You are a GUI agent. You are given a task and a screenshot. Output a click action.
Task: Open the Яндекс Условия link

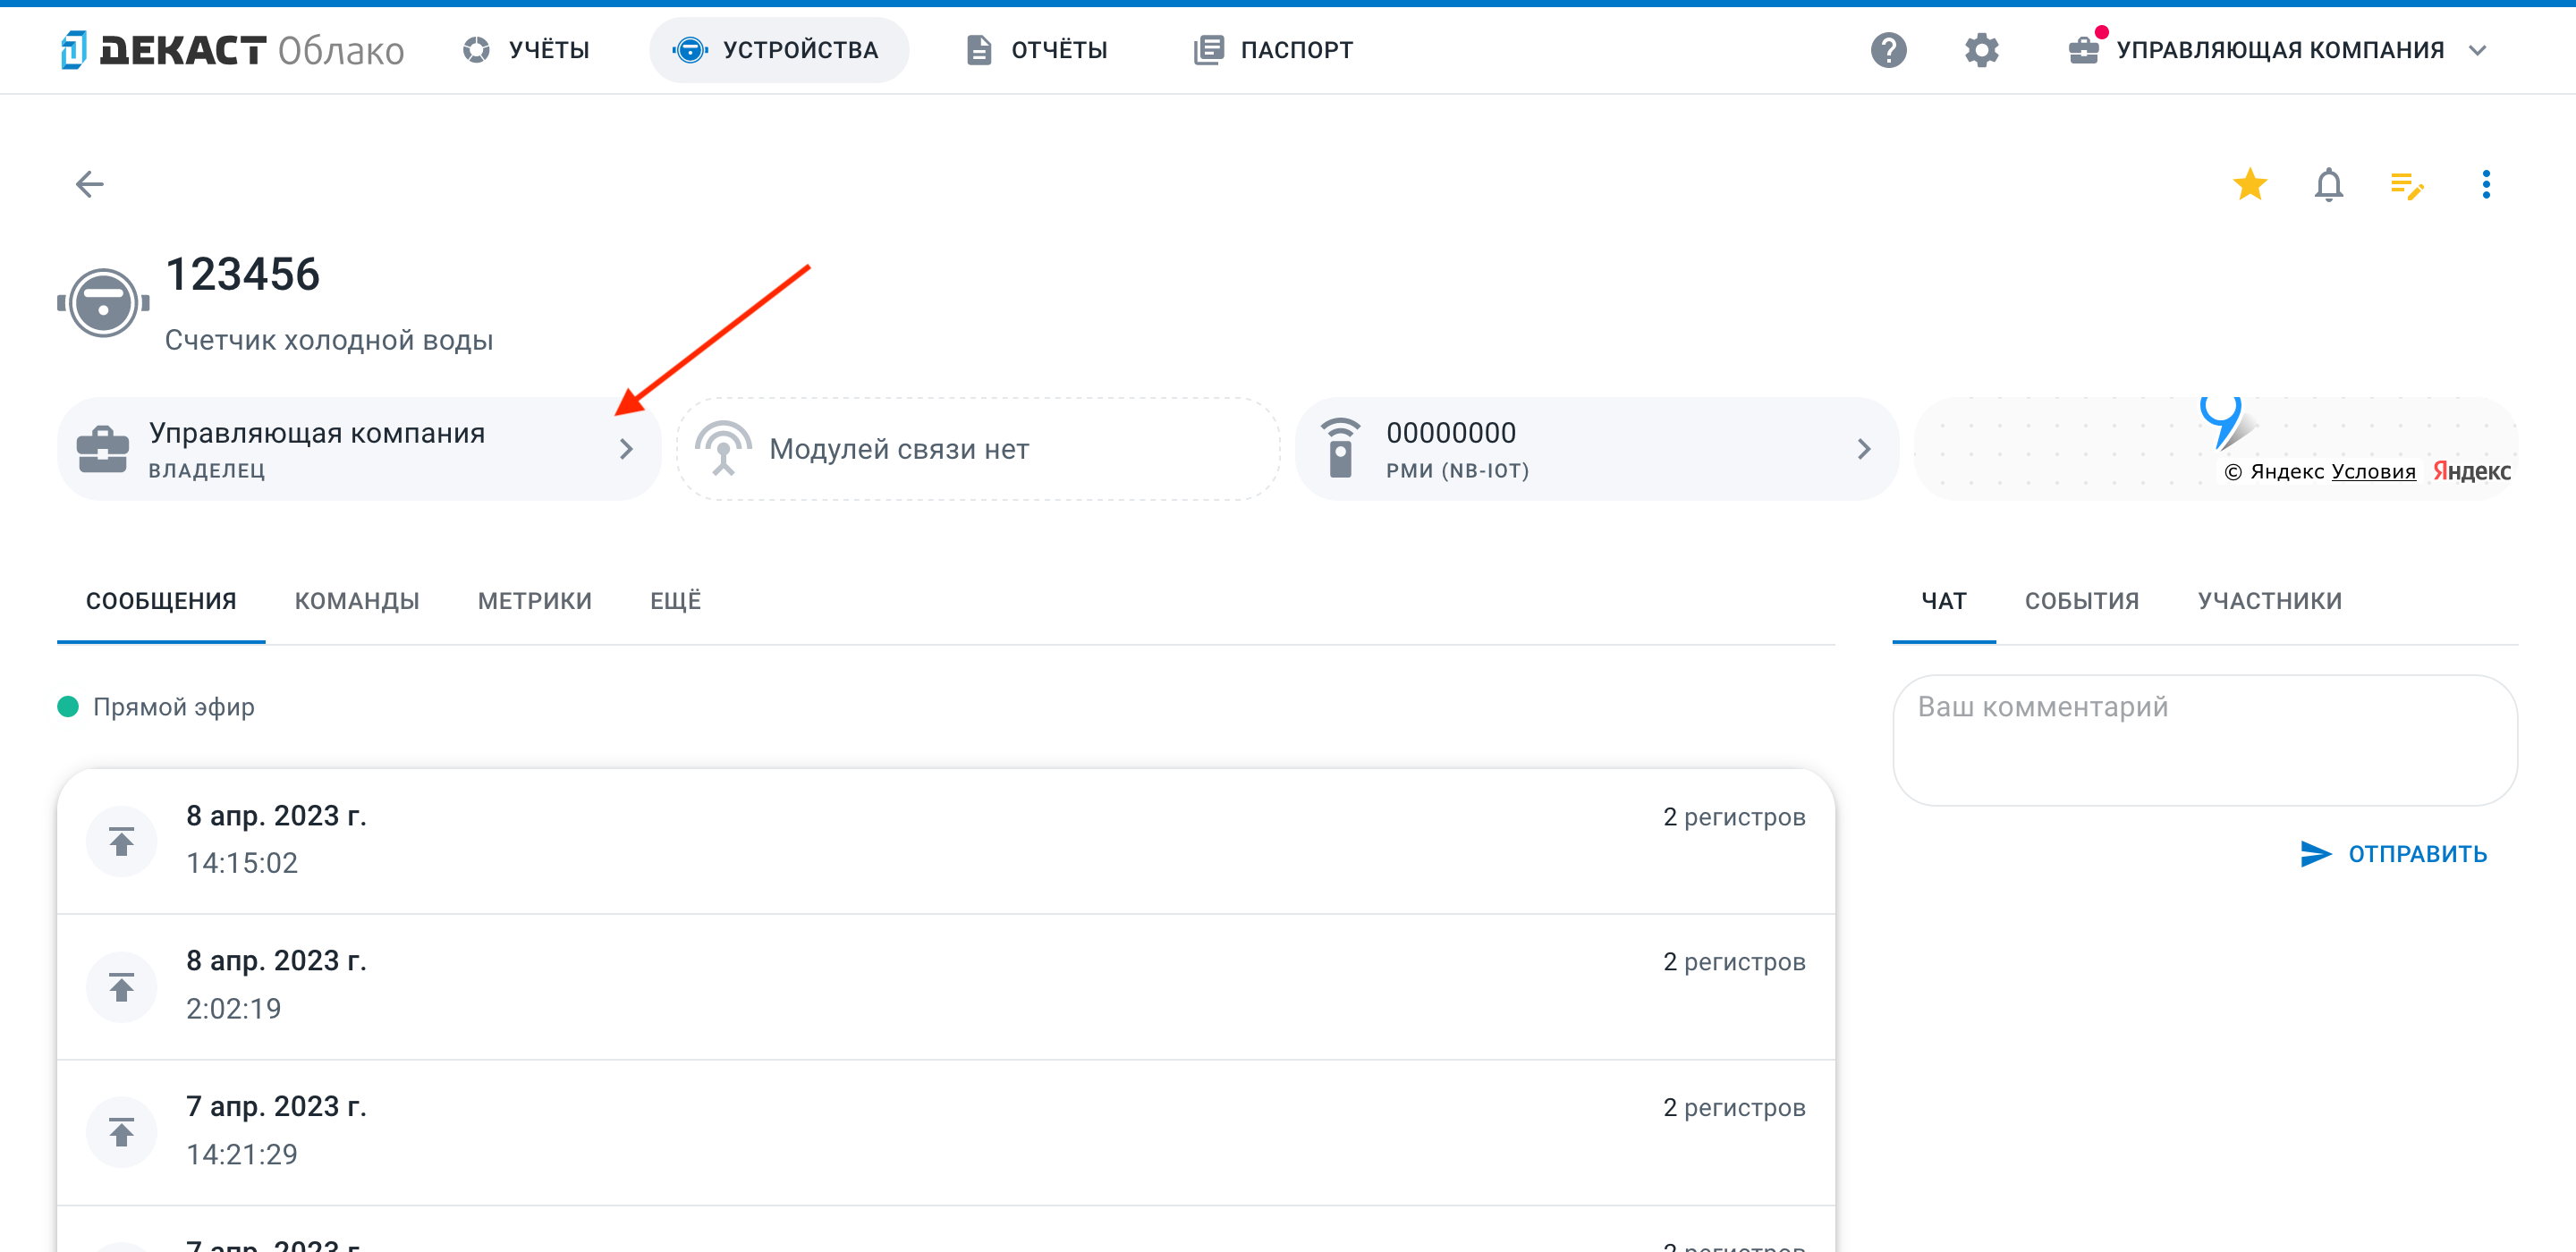pos(2373,472)
